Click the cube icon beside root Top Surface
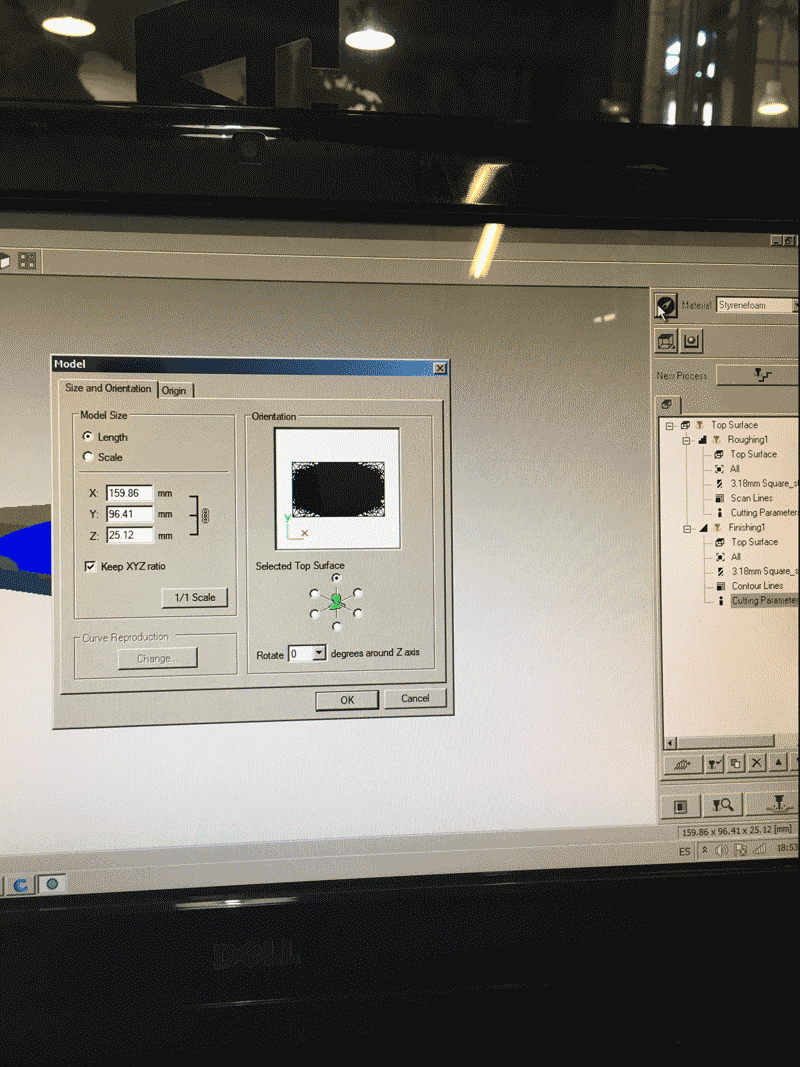The image size is (800, 1067). tap(685, 425)
